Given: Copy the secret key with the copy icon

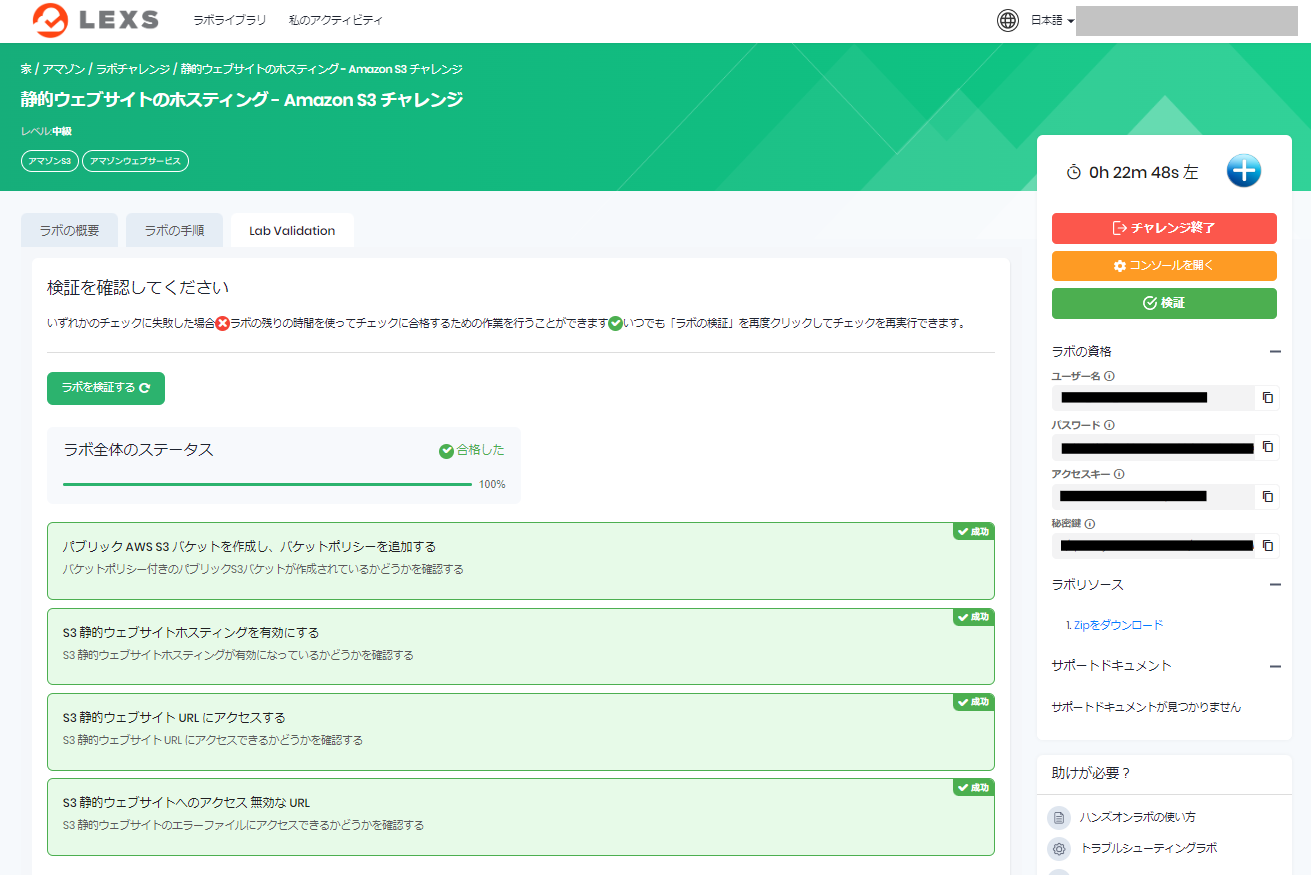Looking at the screenshot, I should (x=1267, y=545).
